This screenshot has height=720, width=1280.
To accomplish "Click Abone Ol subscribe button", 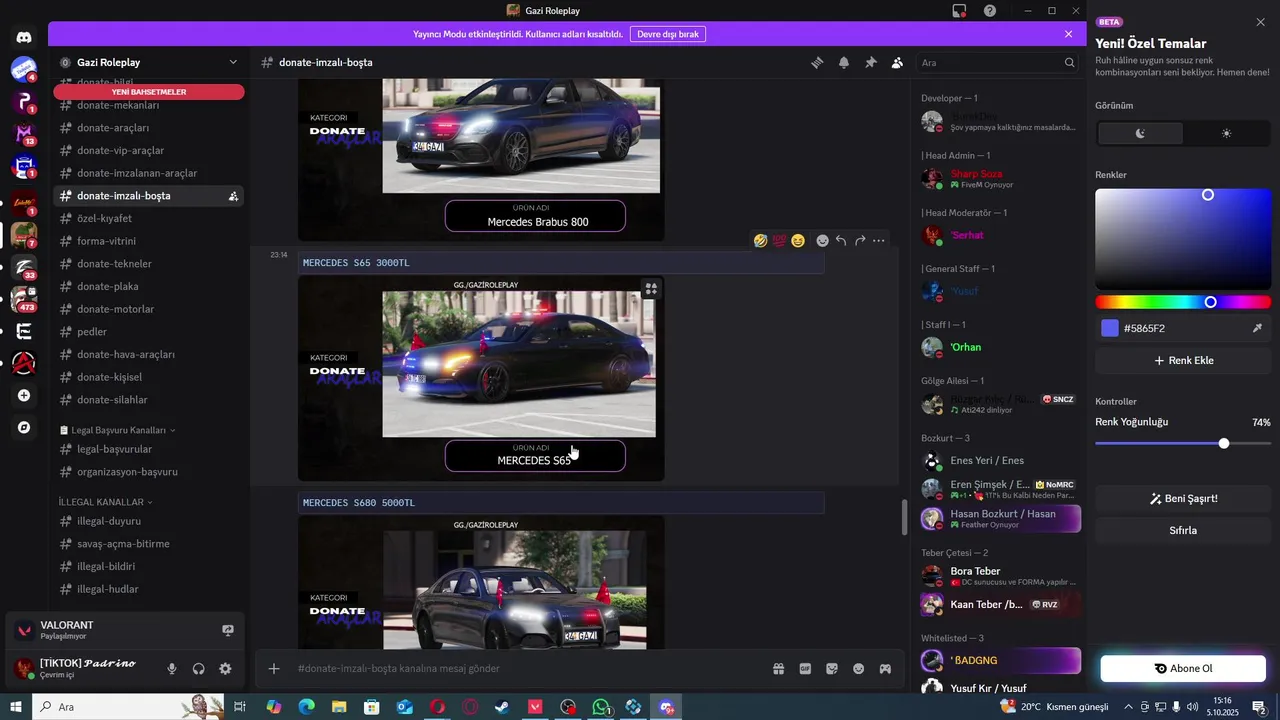I will tap(1183, 669).
